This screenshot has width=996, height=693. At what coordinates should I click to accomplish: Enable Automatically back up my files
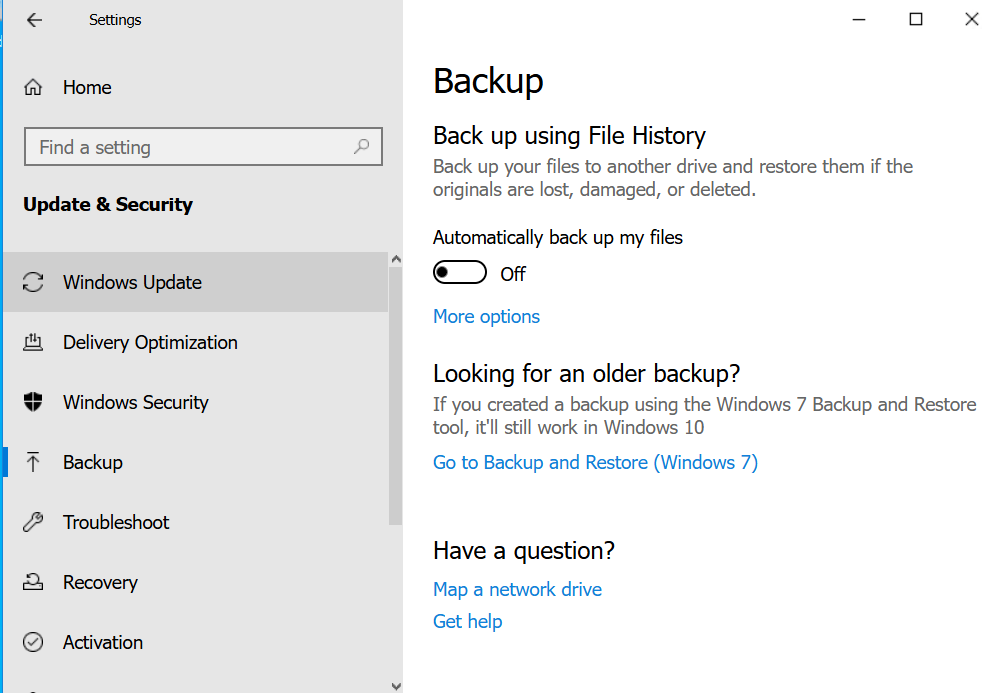point(460,273)
